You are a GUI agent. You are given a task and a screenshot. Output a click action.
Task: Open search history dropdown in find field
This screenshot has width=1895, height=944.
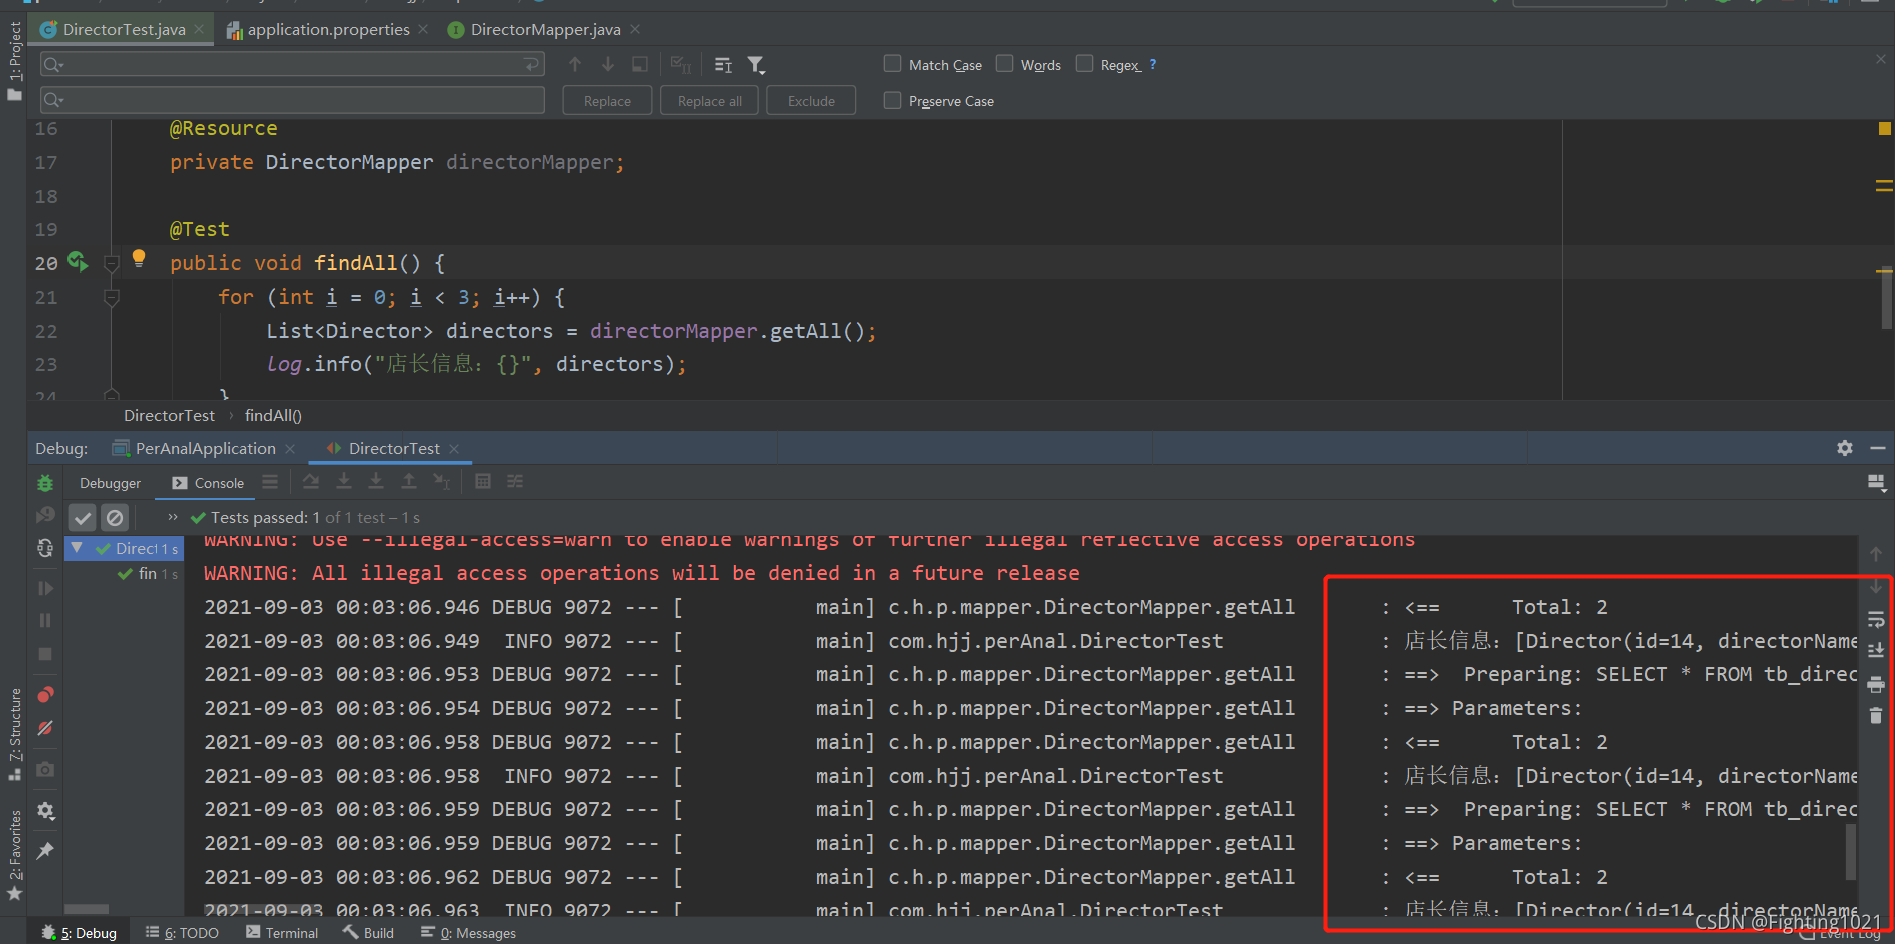tap(54, 65)
